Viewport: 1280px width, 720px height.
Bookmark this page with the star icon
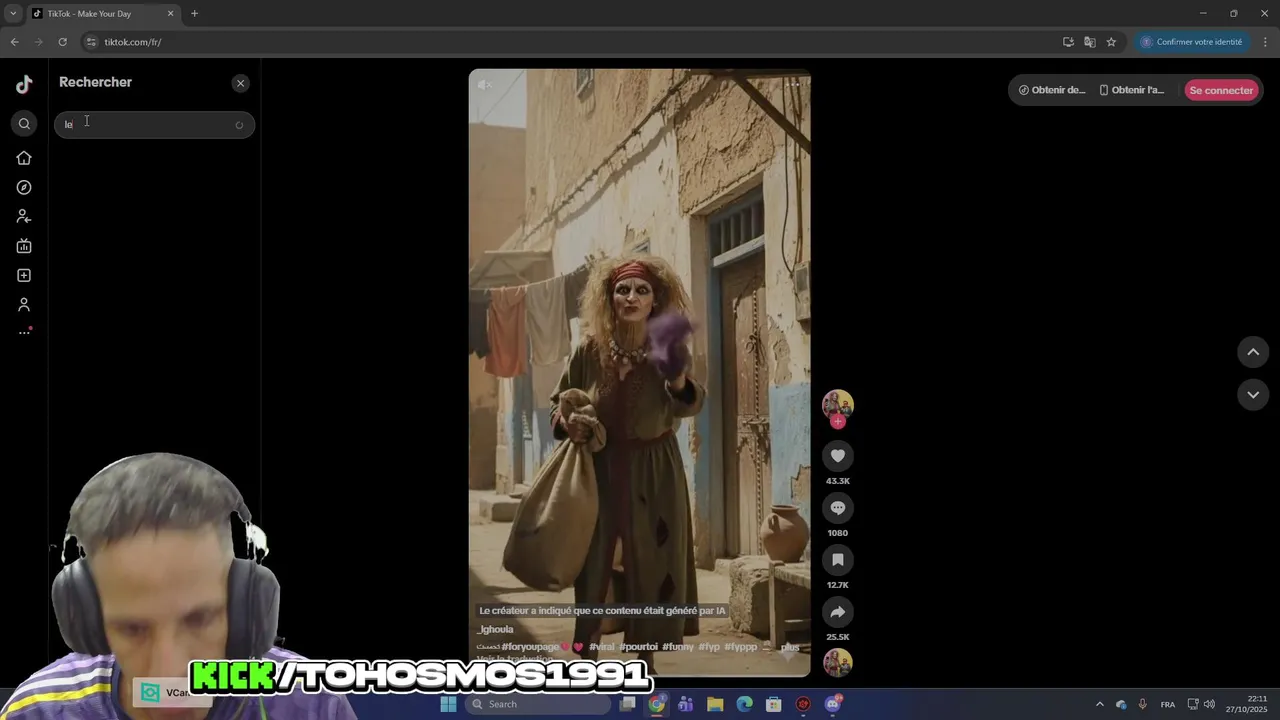click(1111, 42)
